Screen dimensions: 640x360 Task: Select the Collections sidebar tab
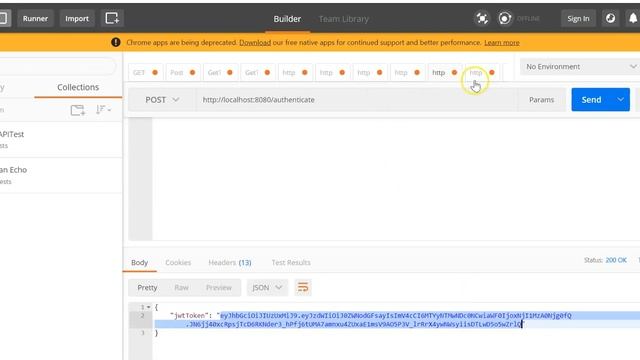[78, 87]
